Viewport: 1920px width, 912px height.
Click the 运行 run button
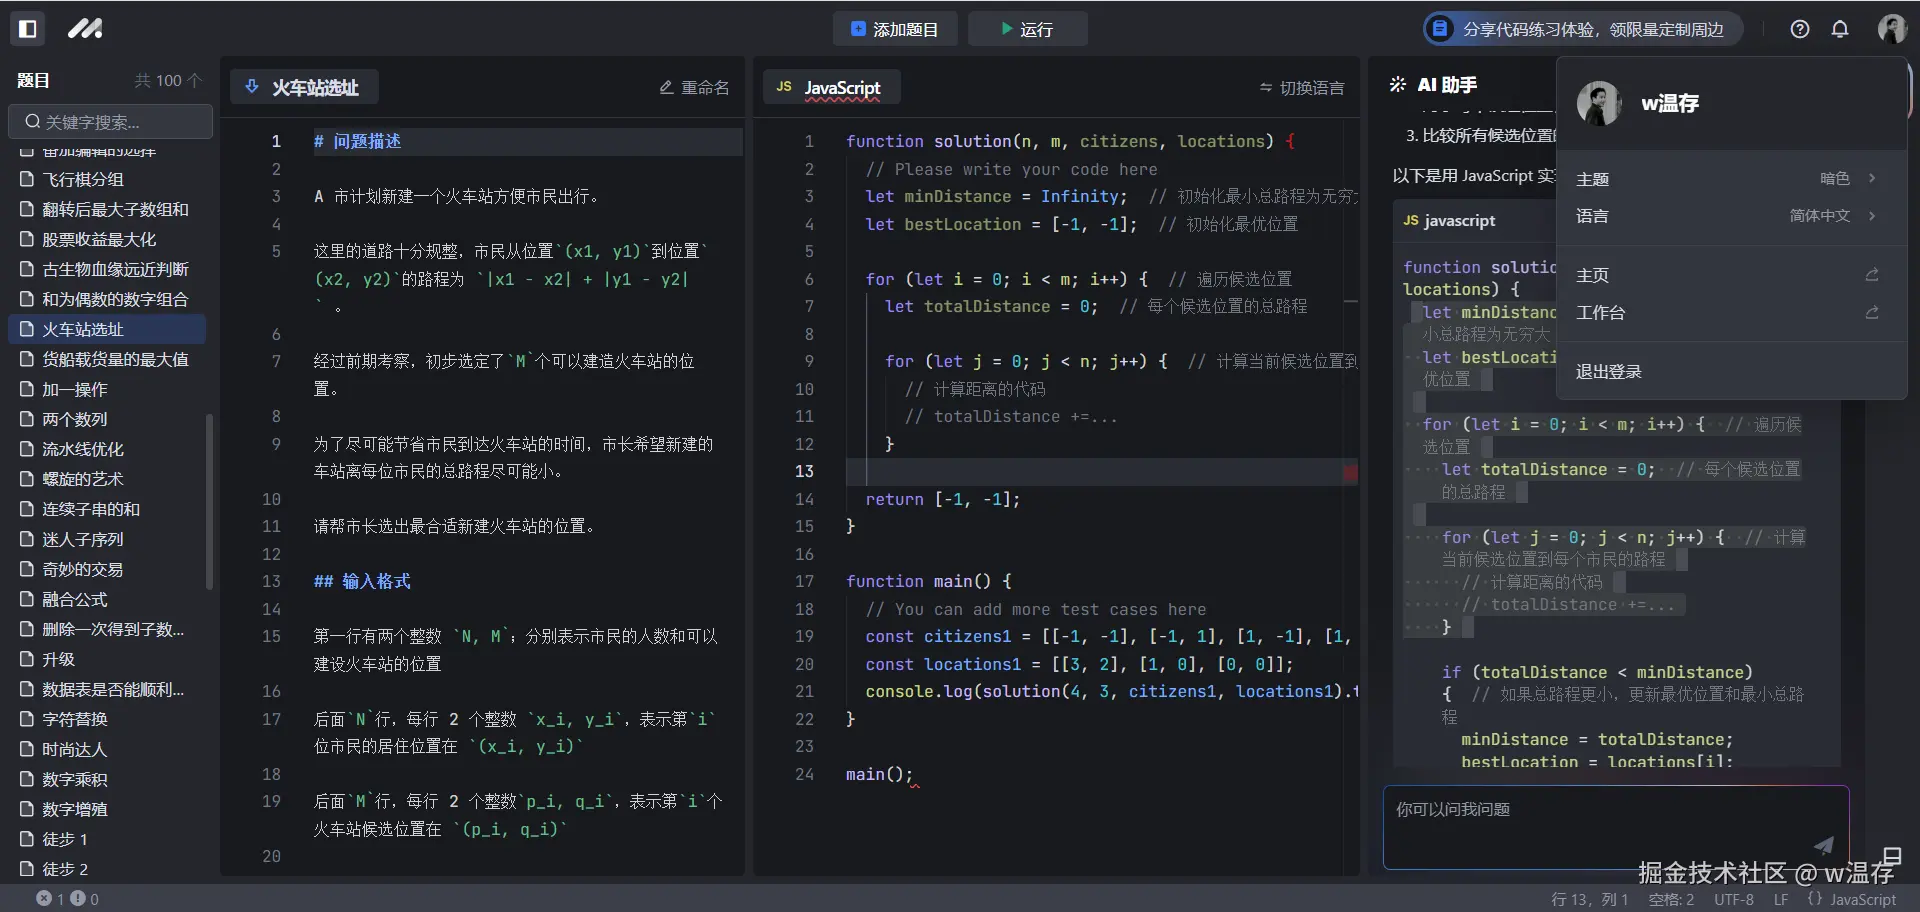(x=1027, y=28)
